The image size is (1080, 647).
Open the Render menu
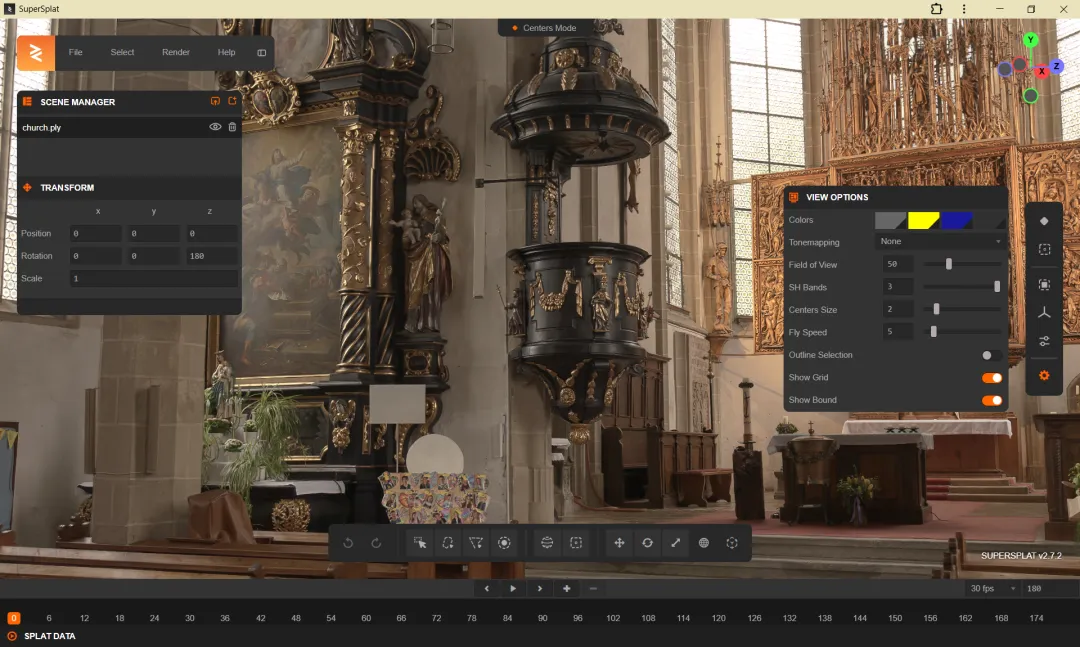(x=176, y=52)
